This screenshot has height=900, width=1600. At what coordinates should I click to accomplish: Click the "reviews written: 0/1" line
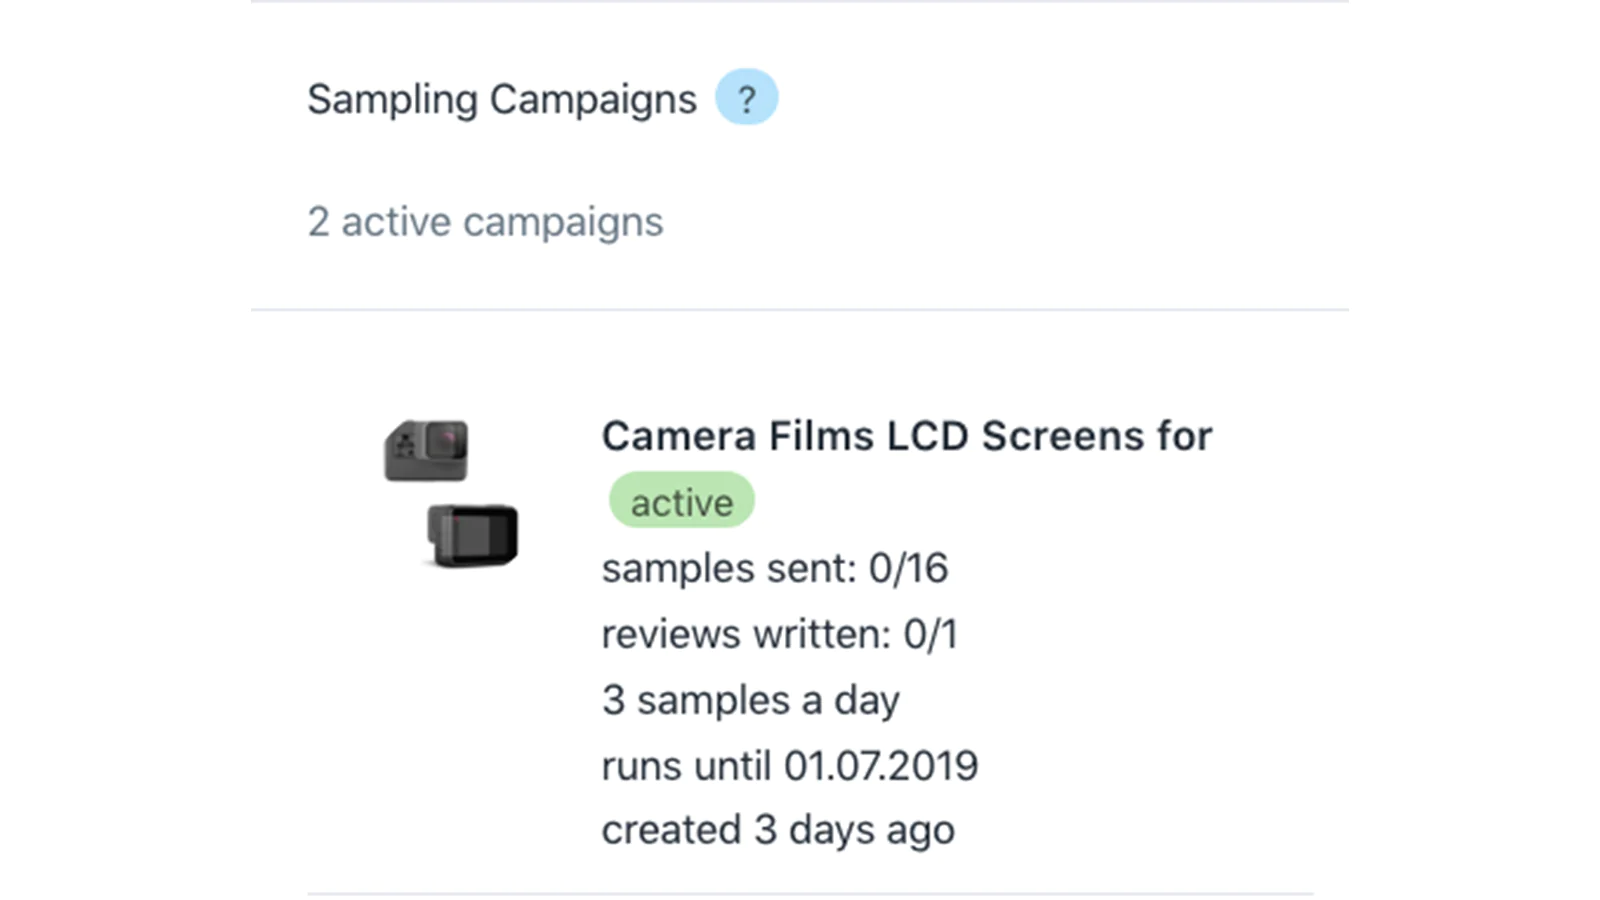click(779, 634)
